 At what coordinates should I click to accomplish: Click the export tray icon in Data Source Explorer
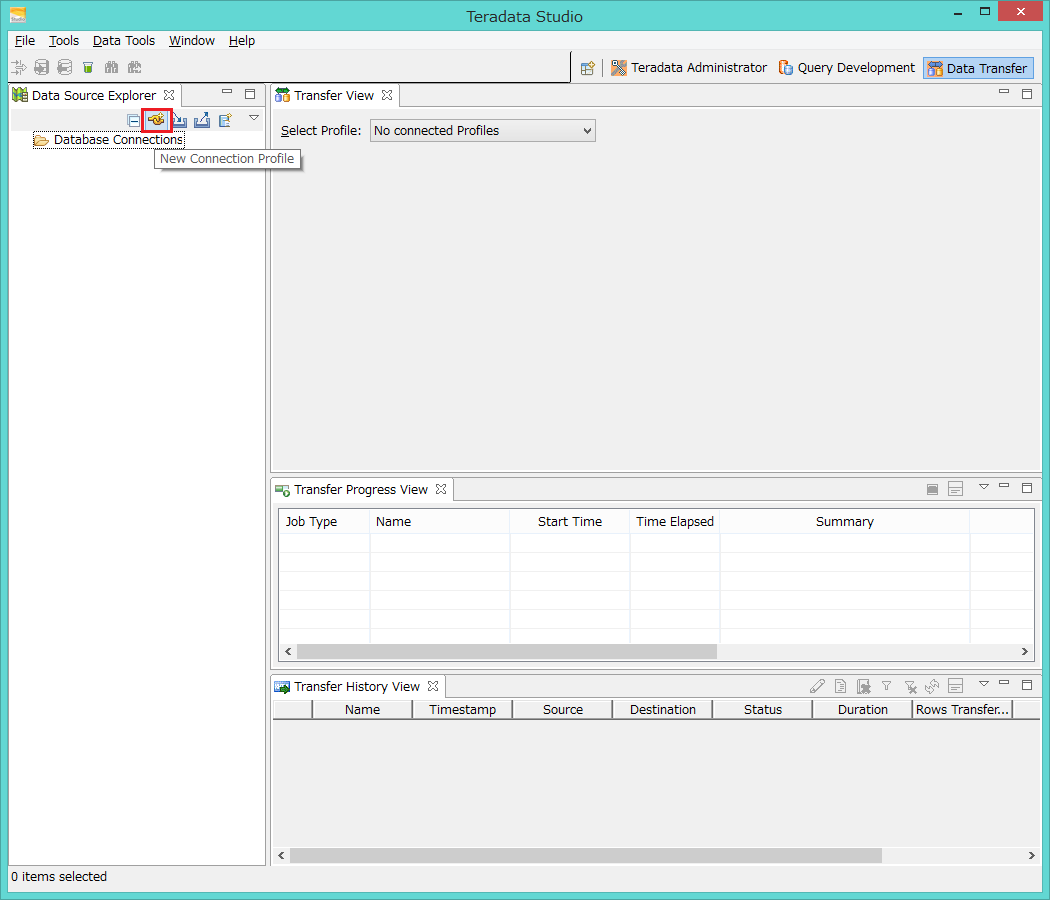point(202,121)
